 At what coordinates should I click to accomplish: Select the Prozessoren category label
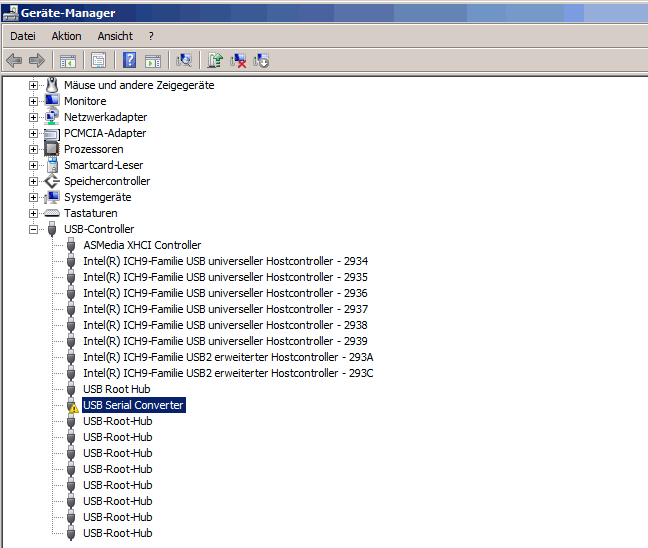click(93, 149)
